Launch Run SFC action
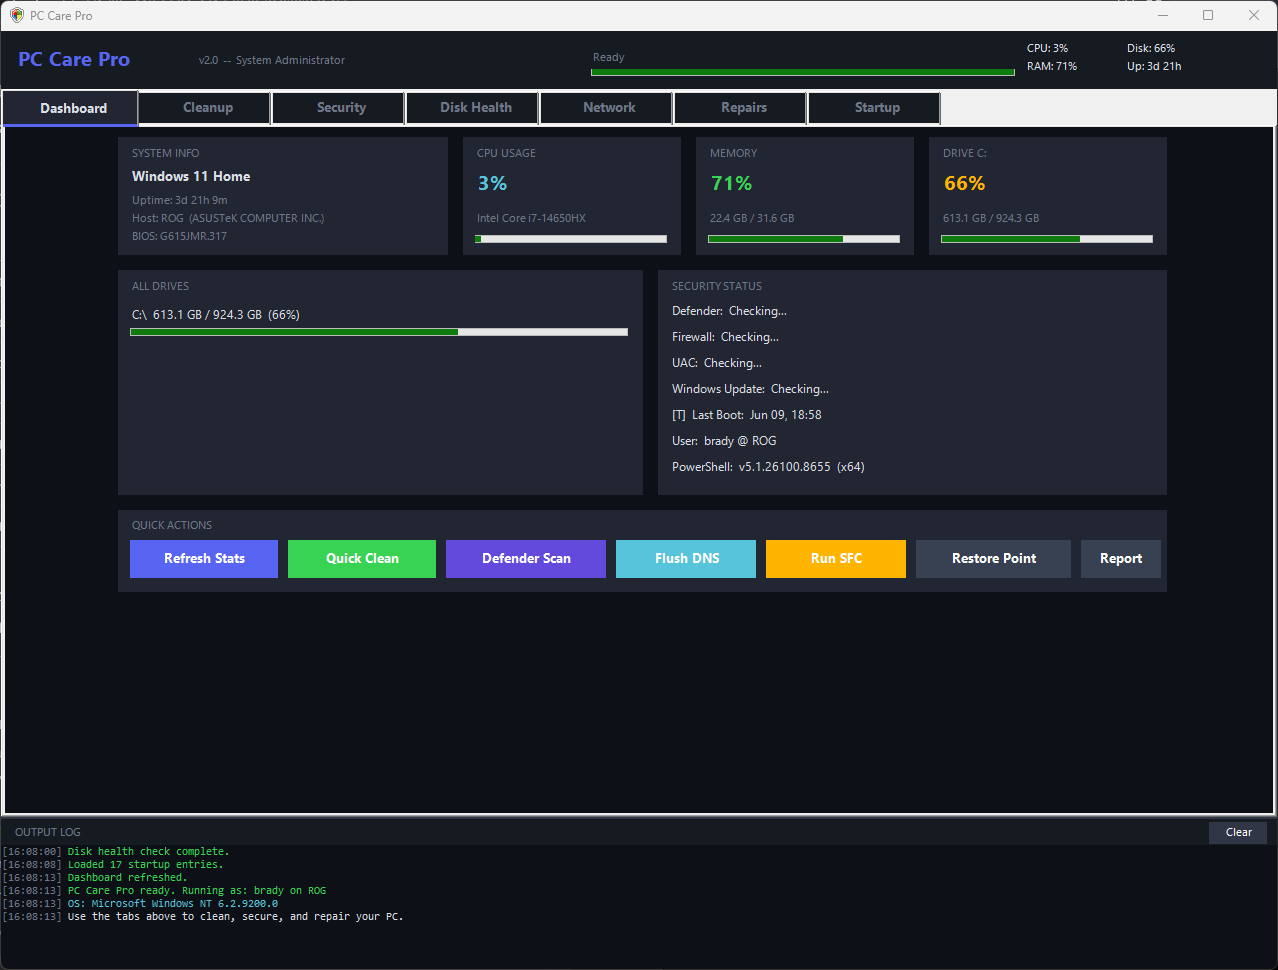This screenshot has width=1278, height=970. (x=836, y=559)
